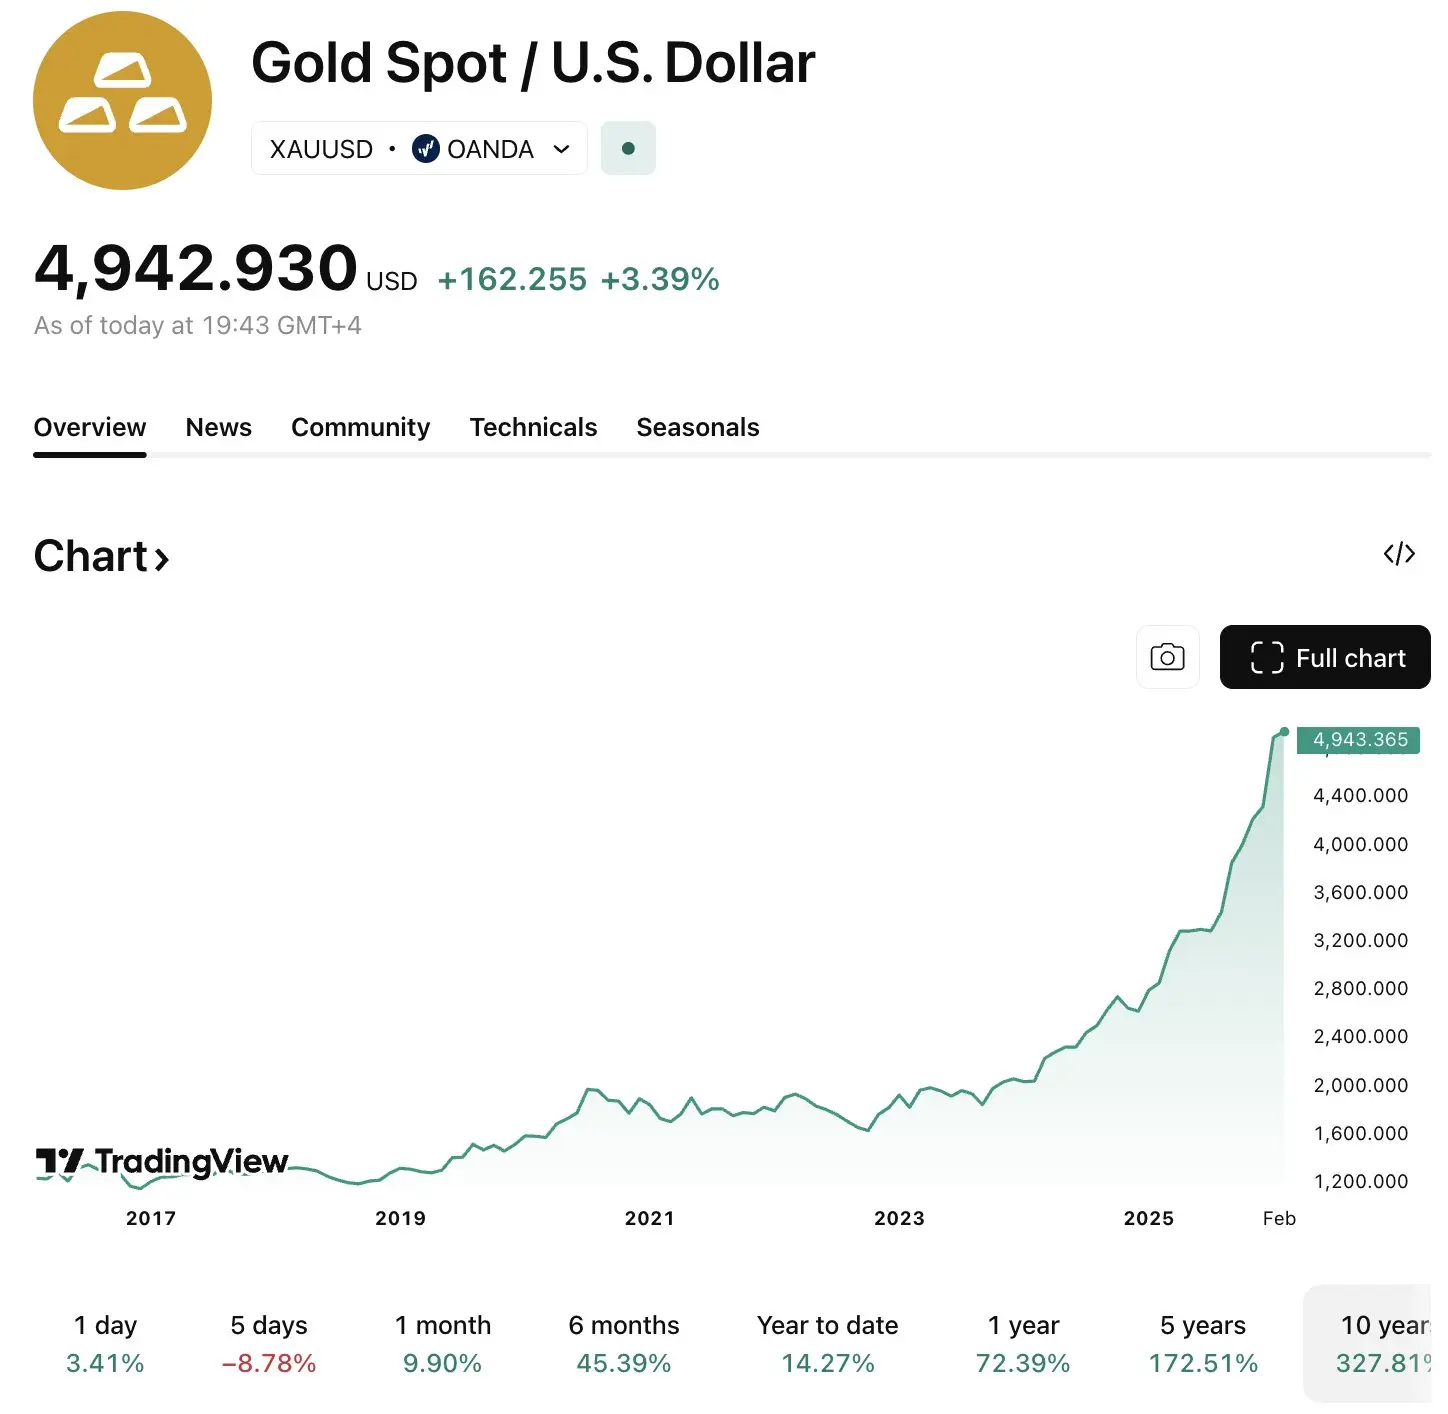
Task: Switch chart to 6 months range
Action: click(624, 1343)
